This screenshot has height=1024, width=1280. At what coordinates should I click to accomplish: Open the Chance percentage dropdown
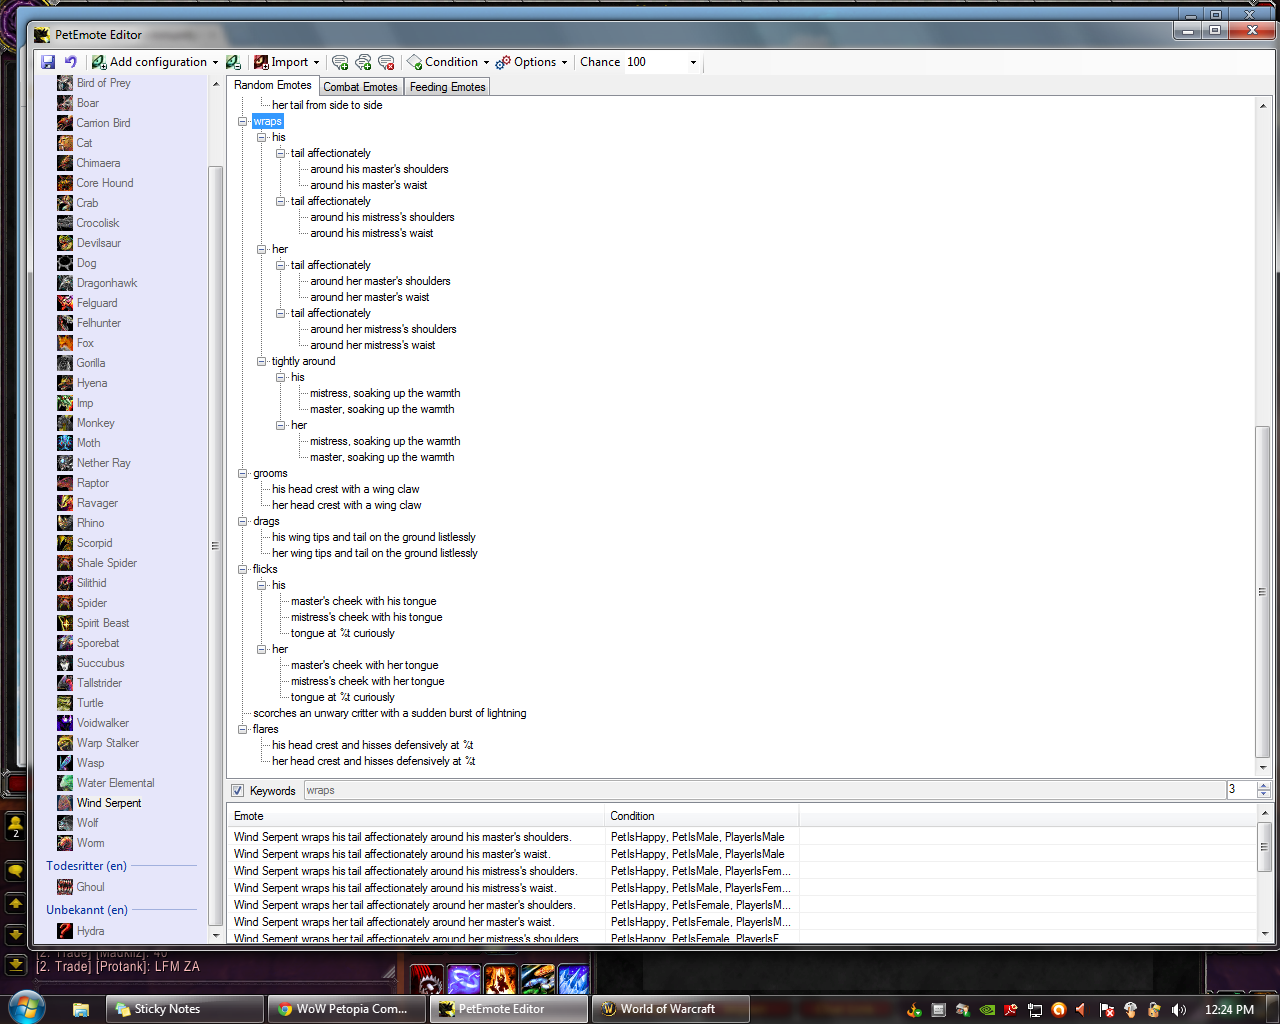pyautogui.click(x=693, y=62)
